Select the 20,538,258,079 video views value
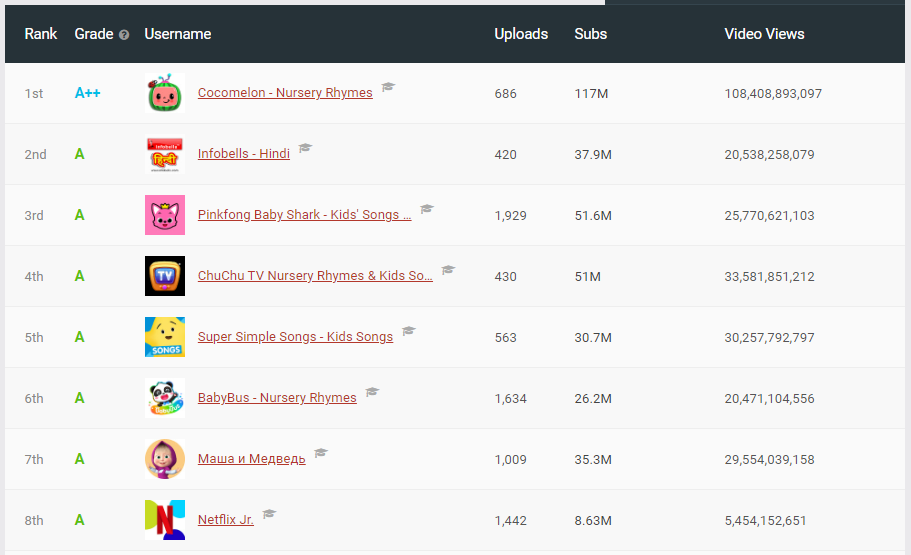This screenshot has width=911, height=555. 769,155
